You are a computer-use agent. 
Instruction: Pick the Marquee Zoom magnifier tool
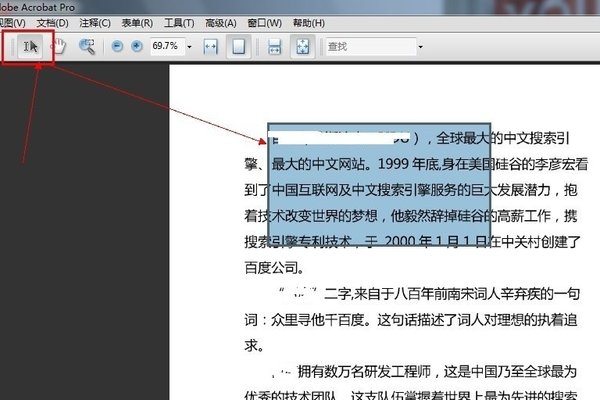[x=87, y=47]
